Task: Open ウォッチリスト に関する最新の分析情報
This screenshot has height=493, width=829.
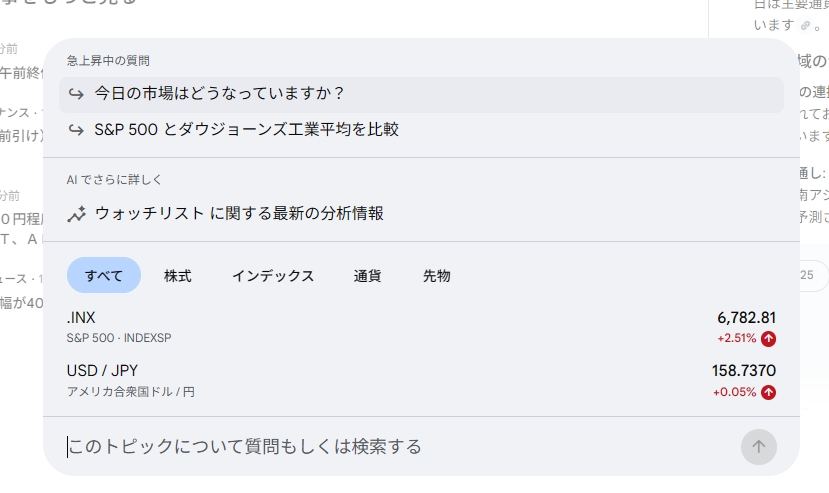Action: (239, 214)
